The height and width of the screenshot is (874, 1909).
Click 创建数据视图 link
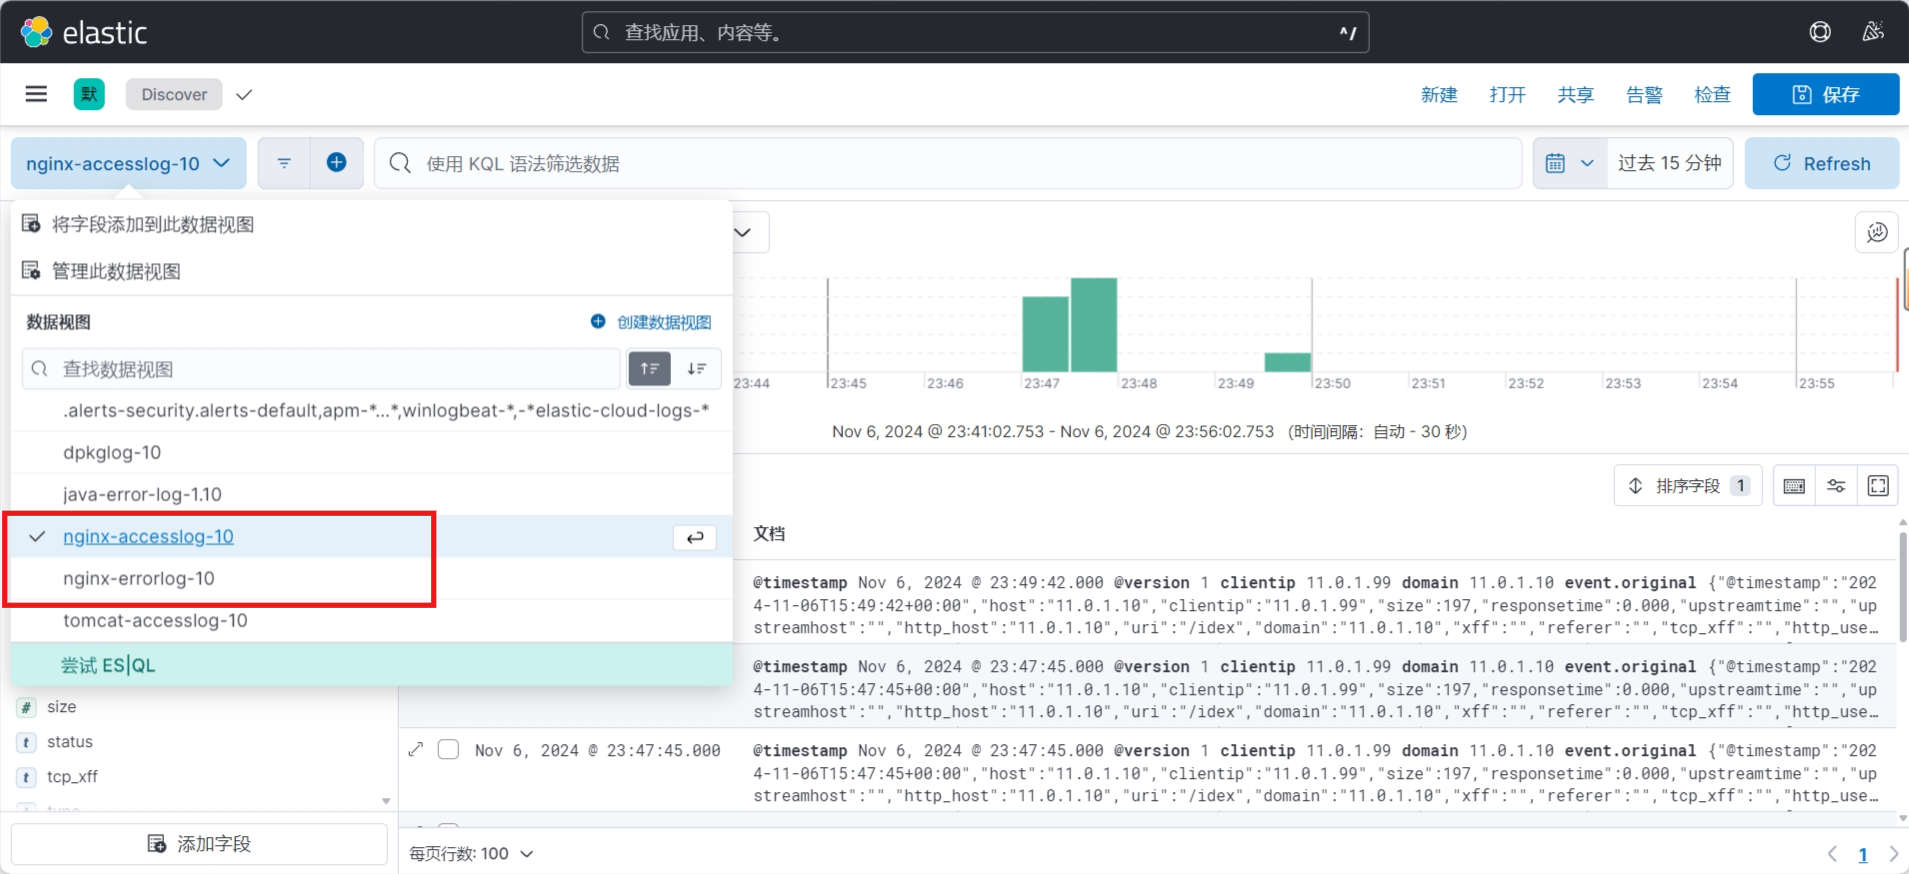pos(651,322)
